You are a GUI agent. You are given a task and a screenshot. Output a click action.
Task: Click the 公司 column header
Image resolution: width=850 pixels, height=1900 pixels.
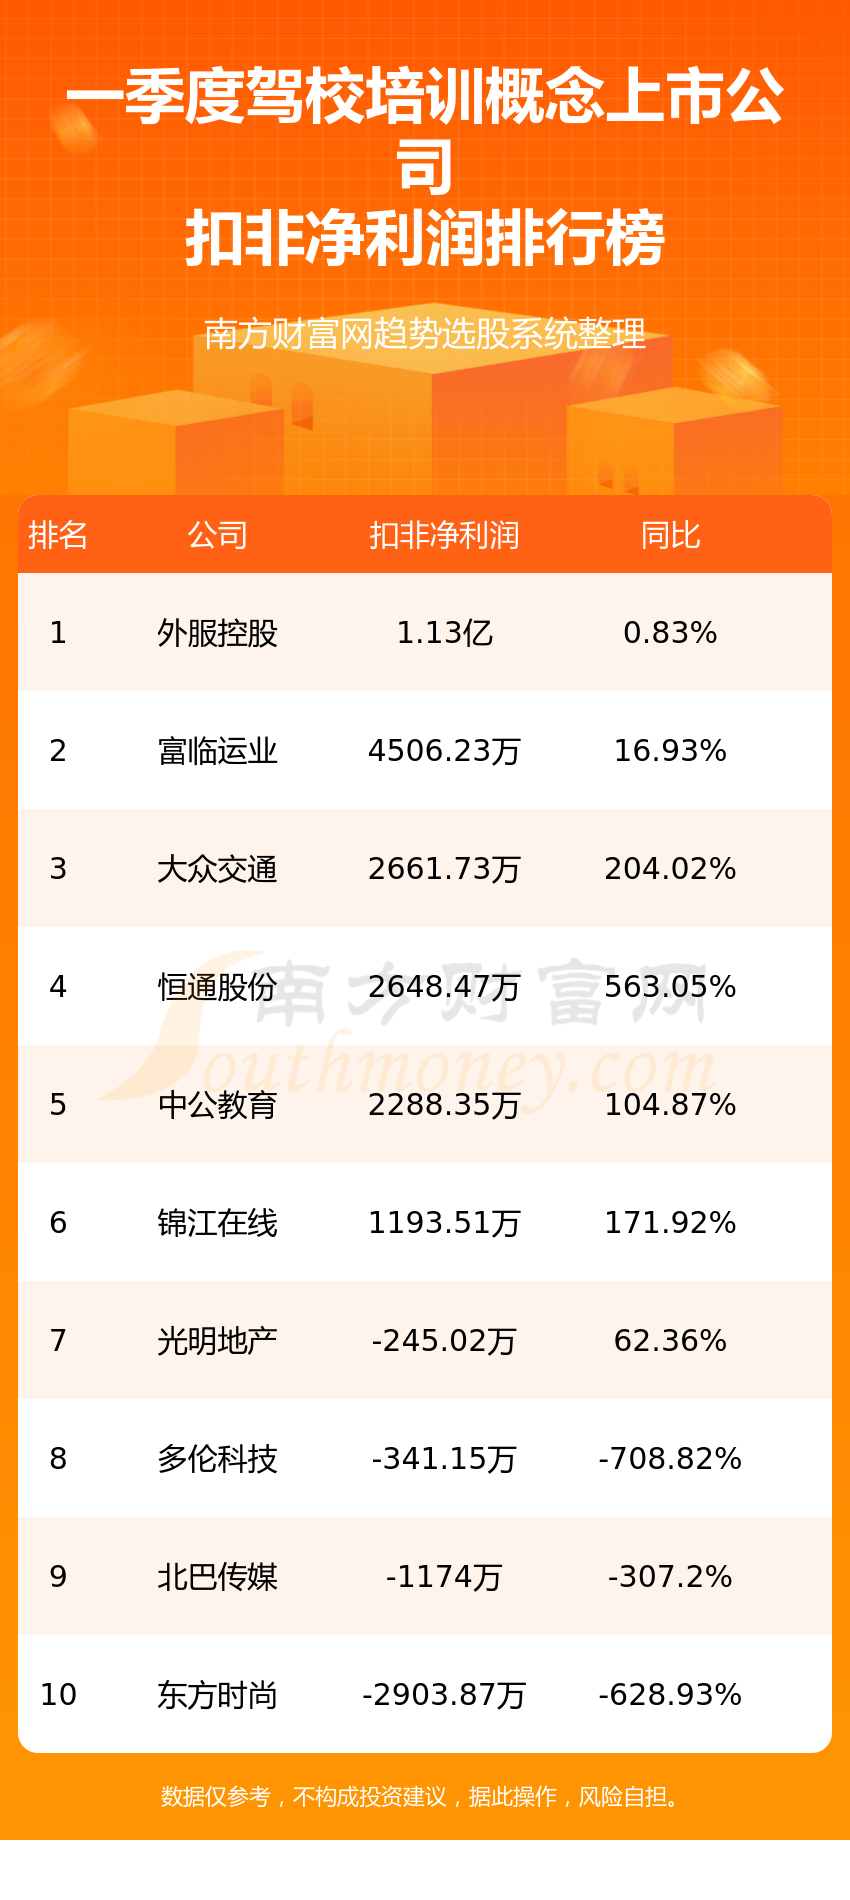tap(218, 536)
